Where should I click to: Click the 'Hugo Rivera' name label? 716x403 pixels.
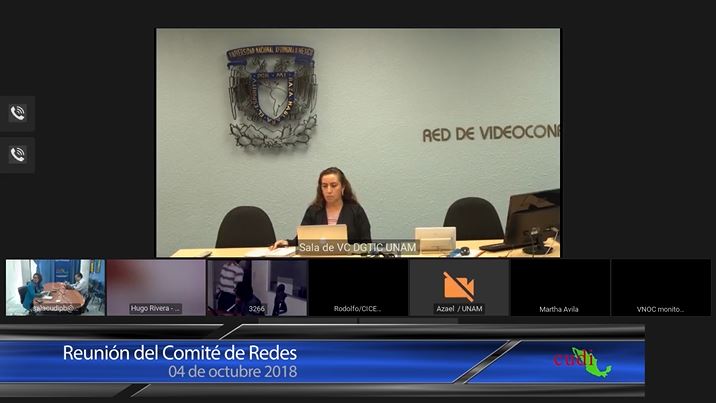[156, 309]
